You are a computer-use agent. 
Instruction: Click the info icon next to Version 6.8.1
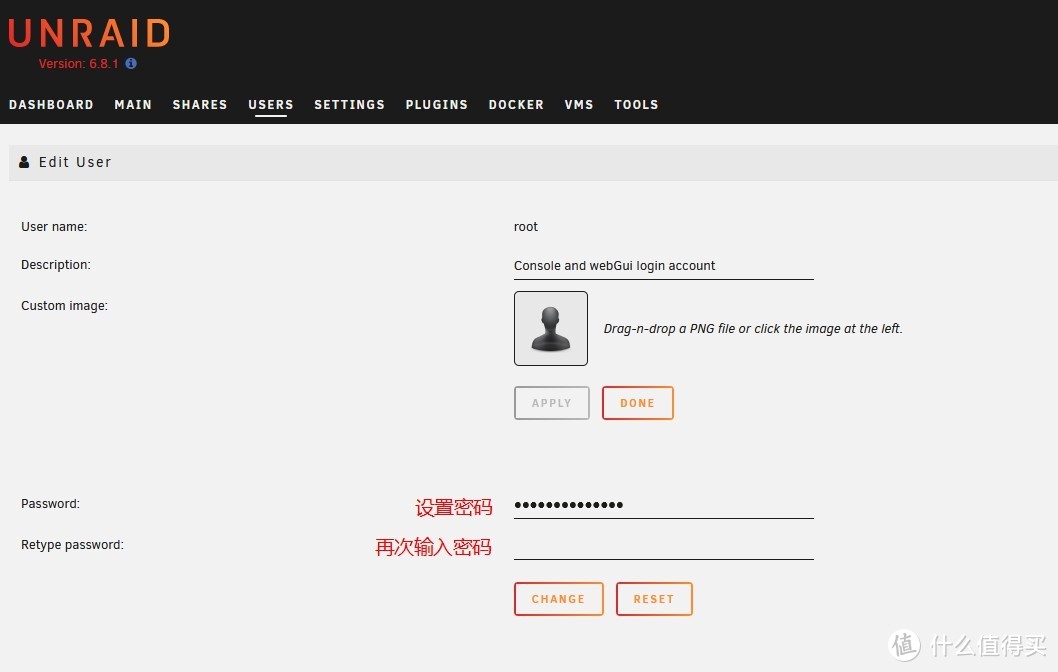click(130, 62)
